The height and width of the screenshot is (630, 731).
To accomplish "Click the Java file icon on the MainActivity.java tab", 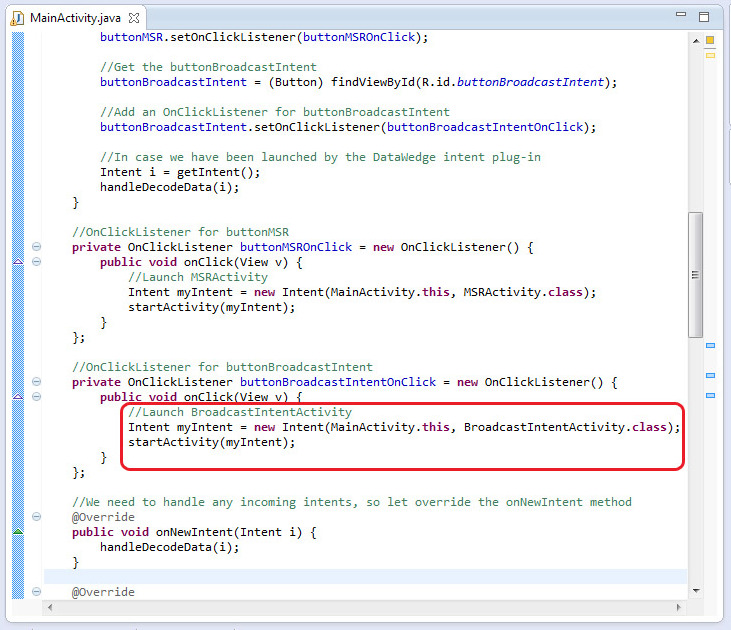I will tap(18, 18).
